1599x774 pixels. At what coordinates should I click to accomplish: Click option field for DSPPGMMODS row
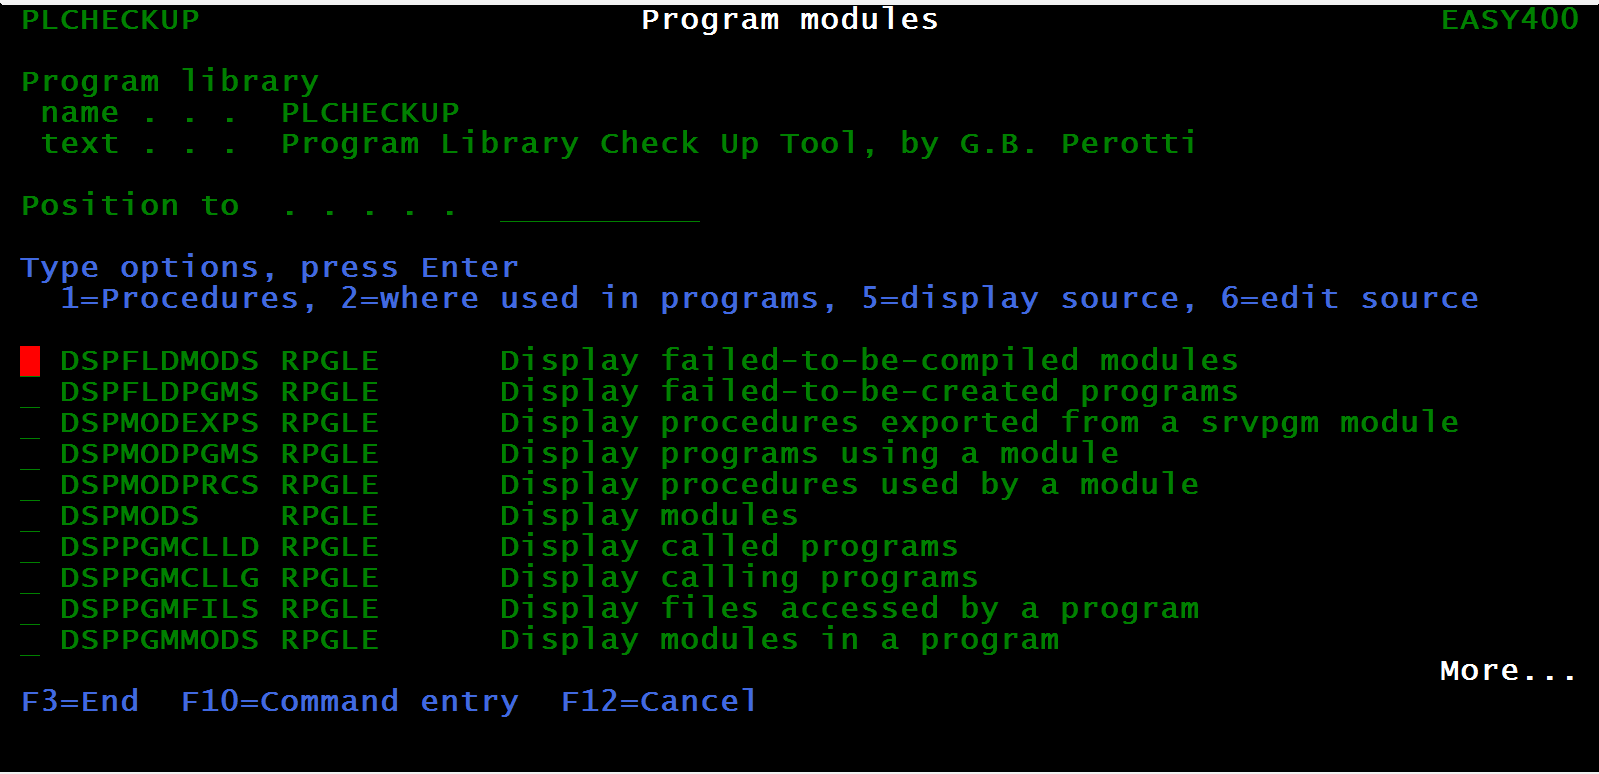coord(30,640)
